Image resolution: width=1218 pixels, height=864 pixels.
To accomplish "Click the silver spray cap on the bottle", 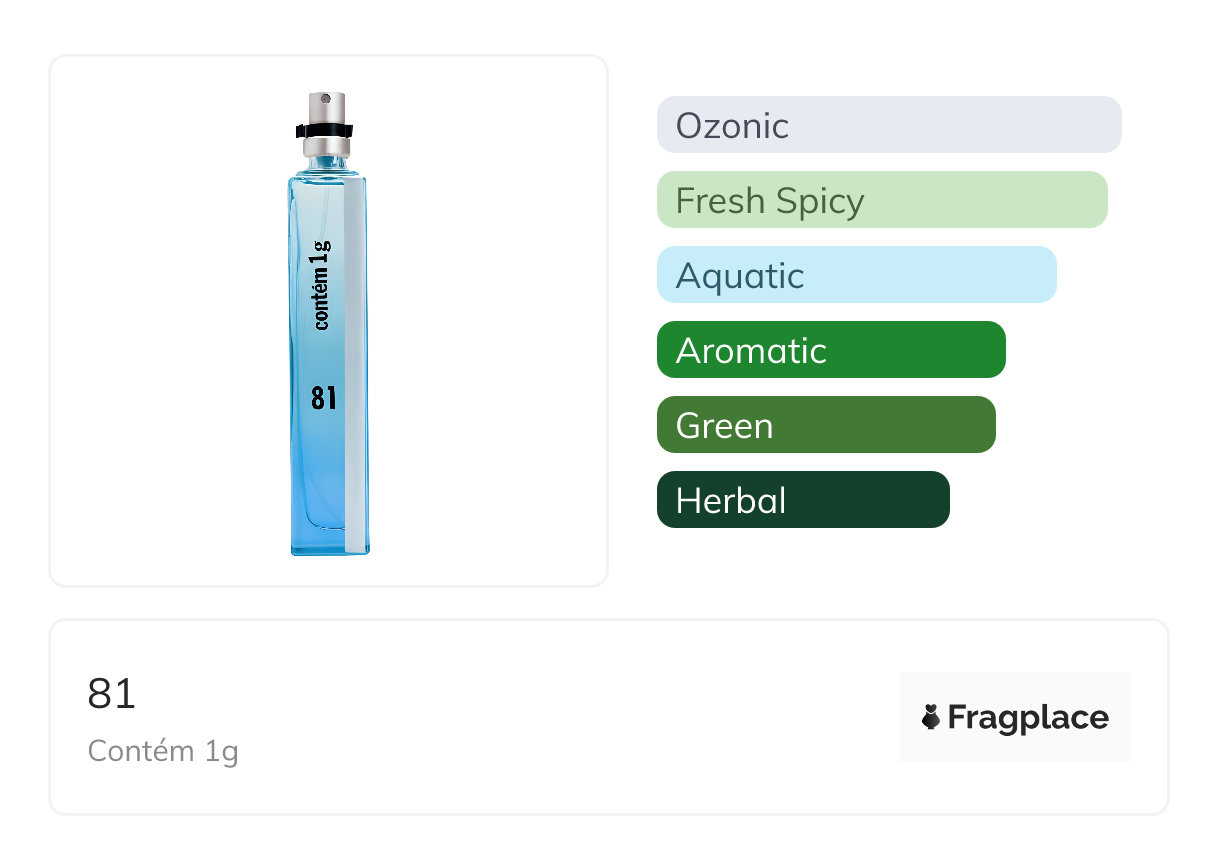I will tap(326, 107).
